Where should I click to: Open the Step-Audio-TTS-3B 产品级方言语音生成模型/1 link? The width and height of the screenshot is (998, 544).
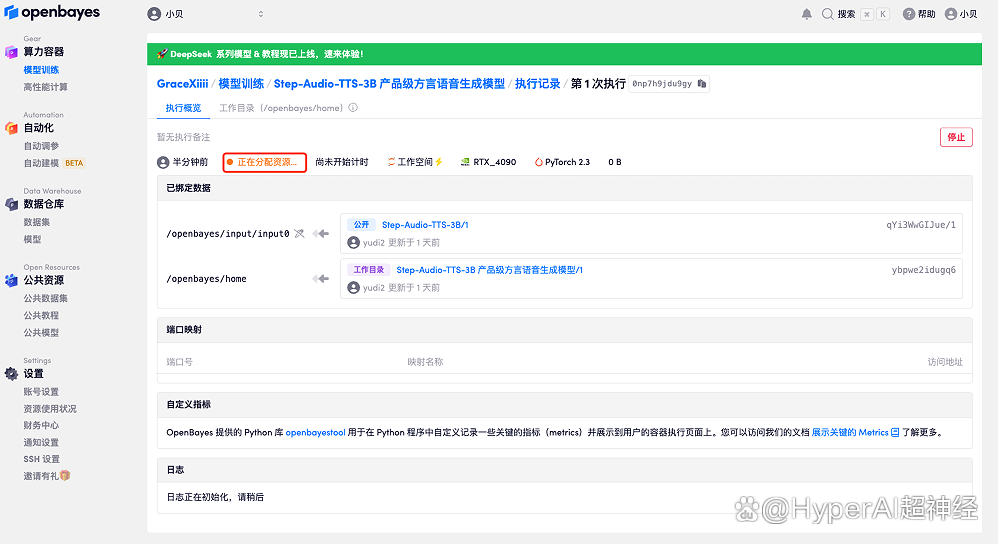489,270
